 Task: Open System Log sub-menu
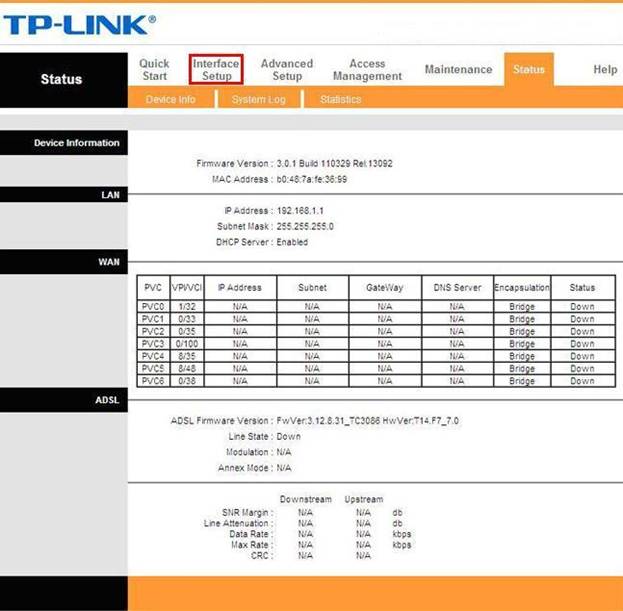pos(259,99)
